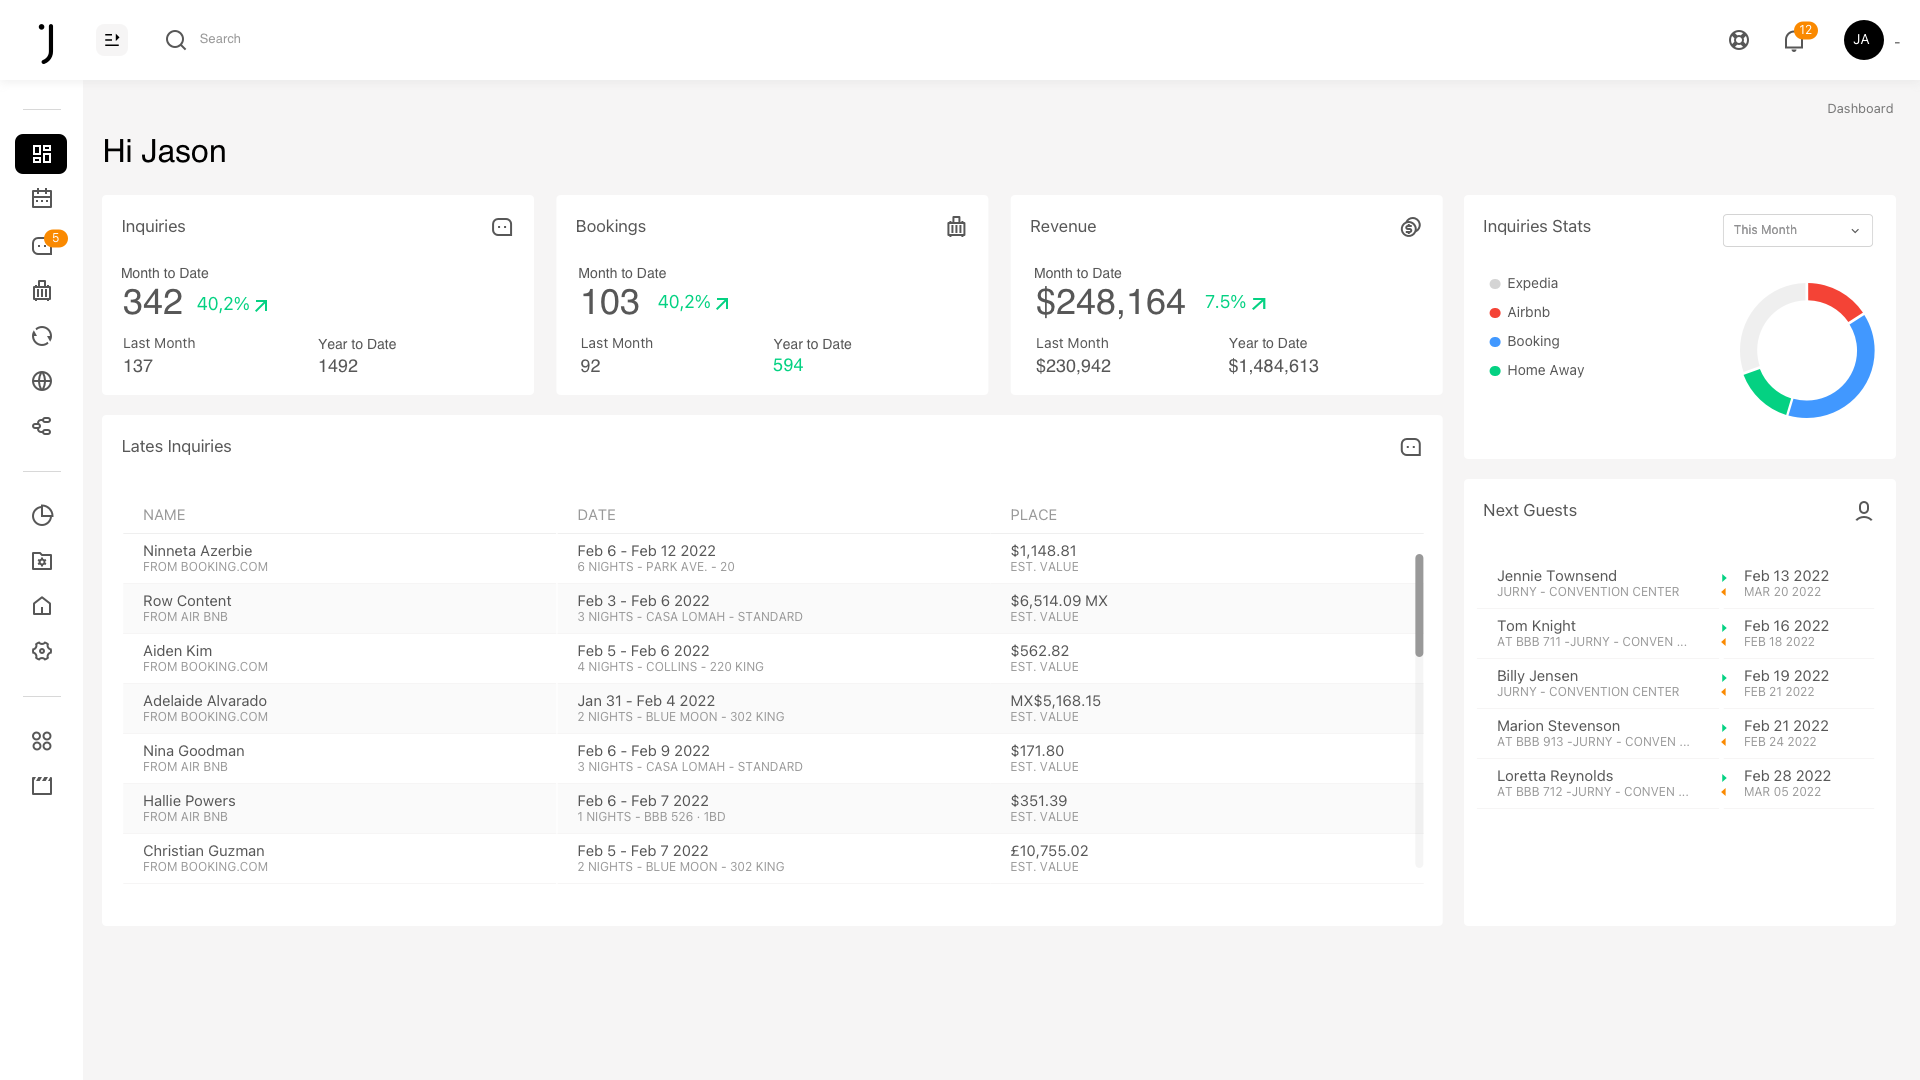Image resolution: width=1920 pixels, height=1080 pixels.
Task: Open the sync refresh sidebar icon
Action: pos(41,336)
